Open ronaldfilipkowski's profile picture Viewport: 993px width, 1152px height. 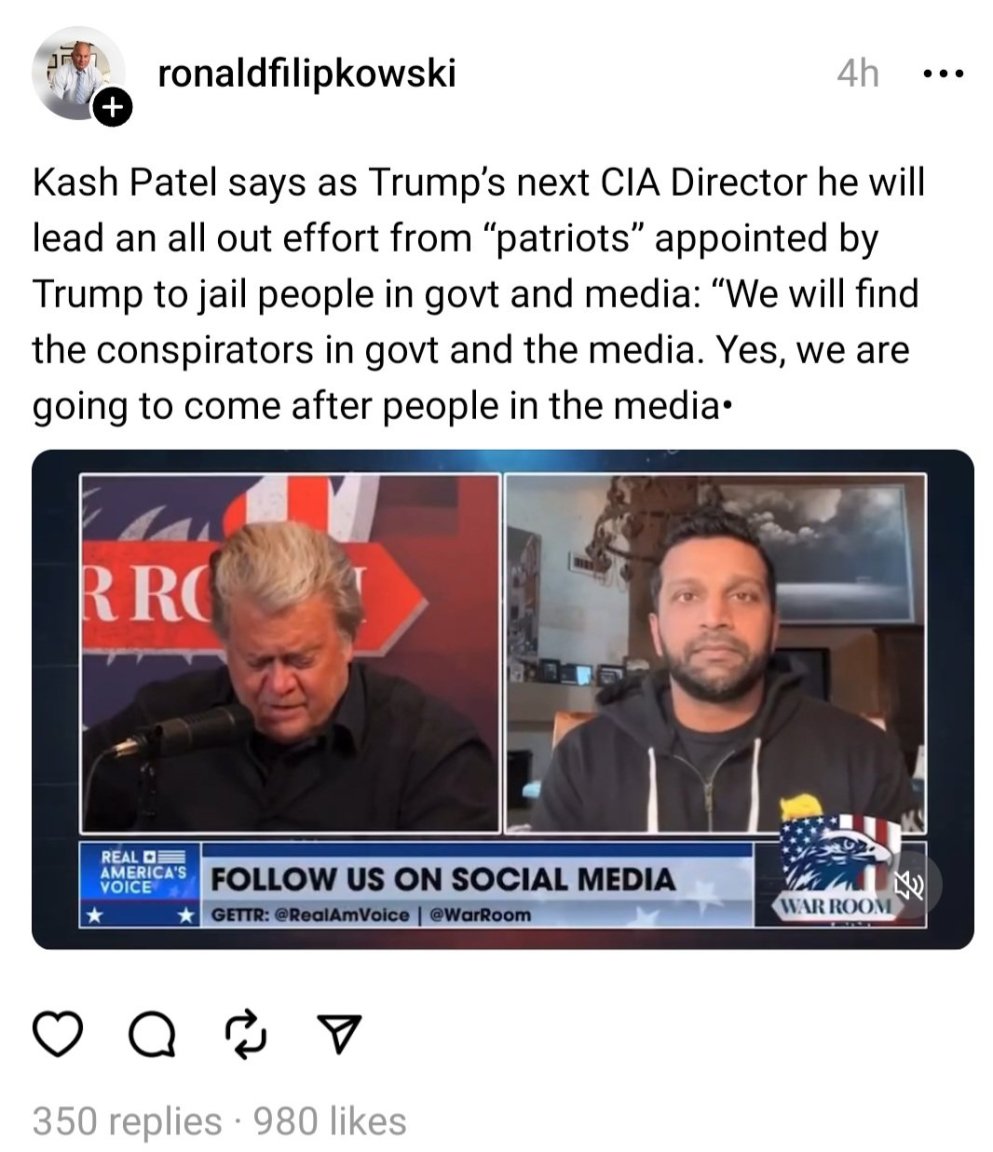[x=76, y=74]
